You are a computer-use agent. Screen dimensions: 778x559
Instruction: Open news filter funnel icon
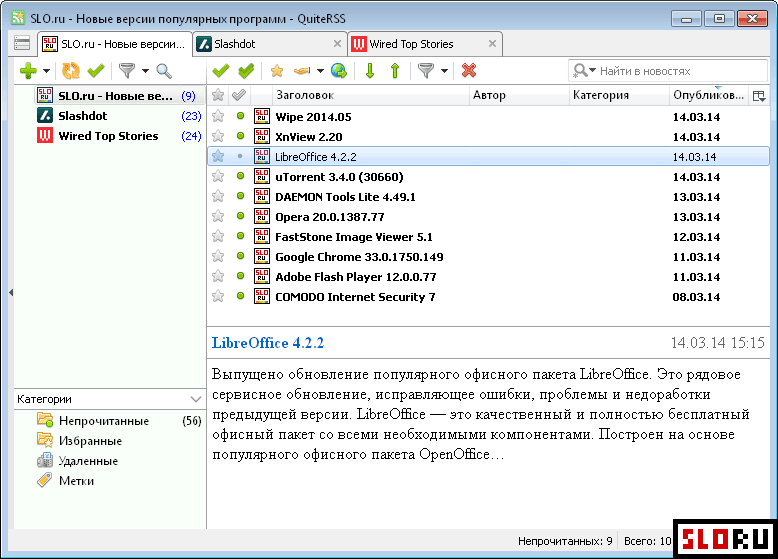coord(426,71)
